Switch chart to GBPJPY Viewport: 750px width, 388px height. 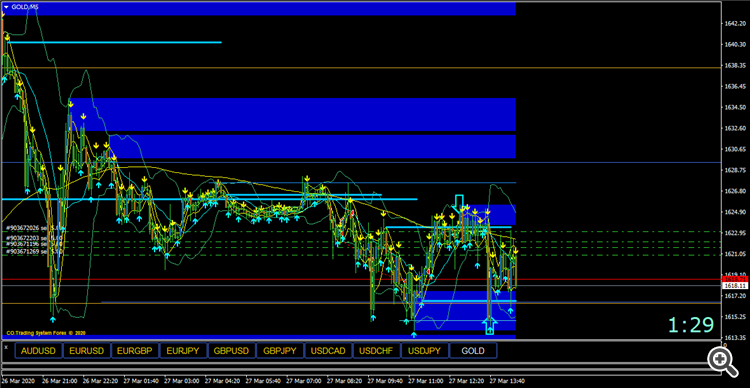tap(280, 351)
